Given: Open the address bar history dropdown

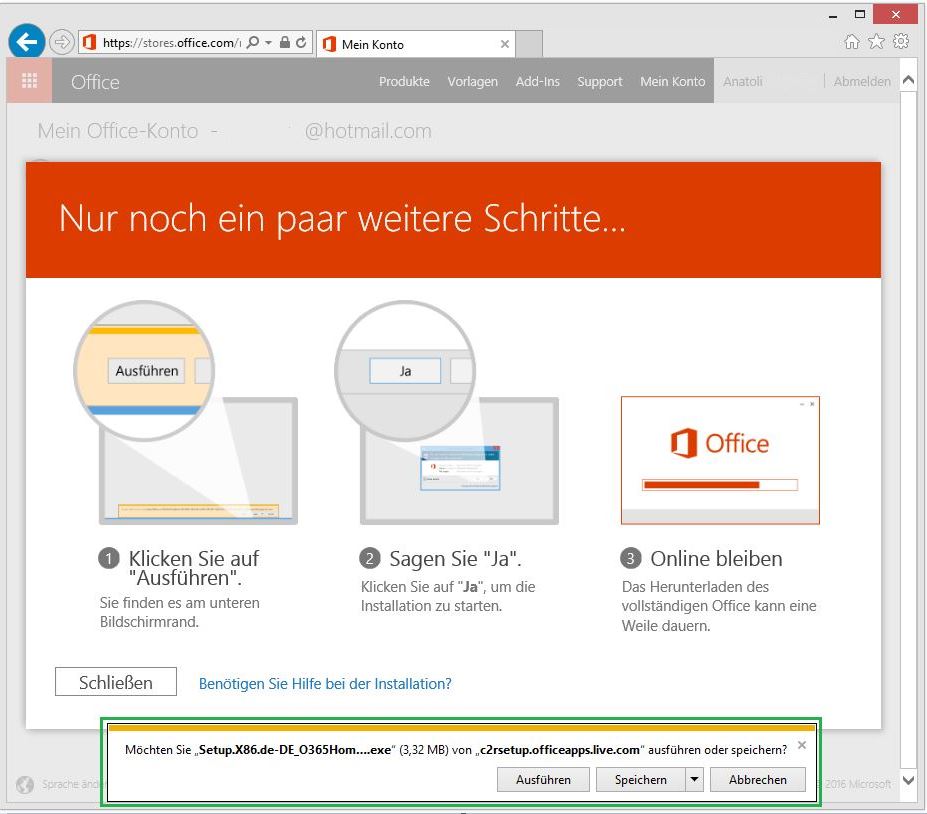Looking at the screenshot, I should point(268,41).
